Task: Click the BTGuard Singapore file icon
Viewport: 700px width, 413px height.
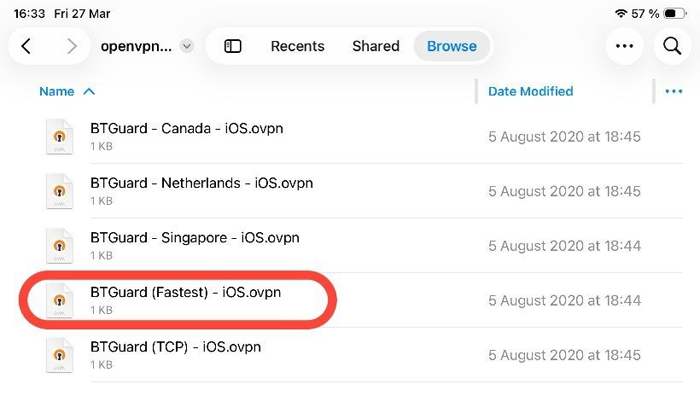Action: coord(59,245)
